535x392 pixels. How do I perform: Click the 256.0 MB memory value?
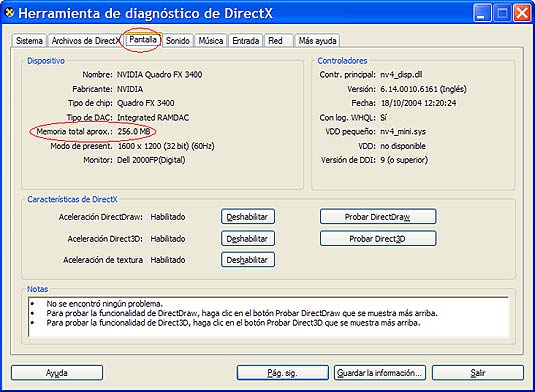tap(134, 131)
